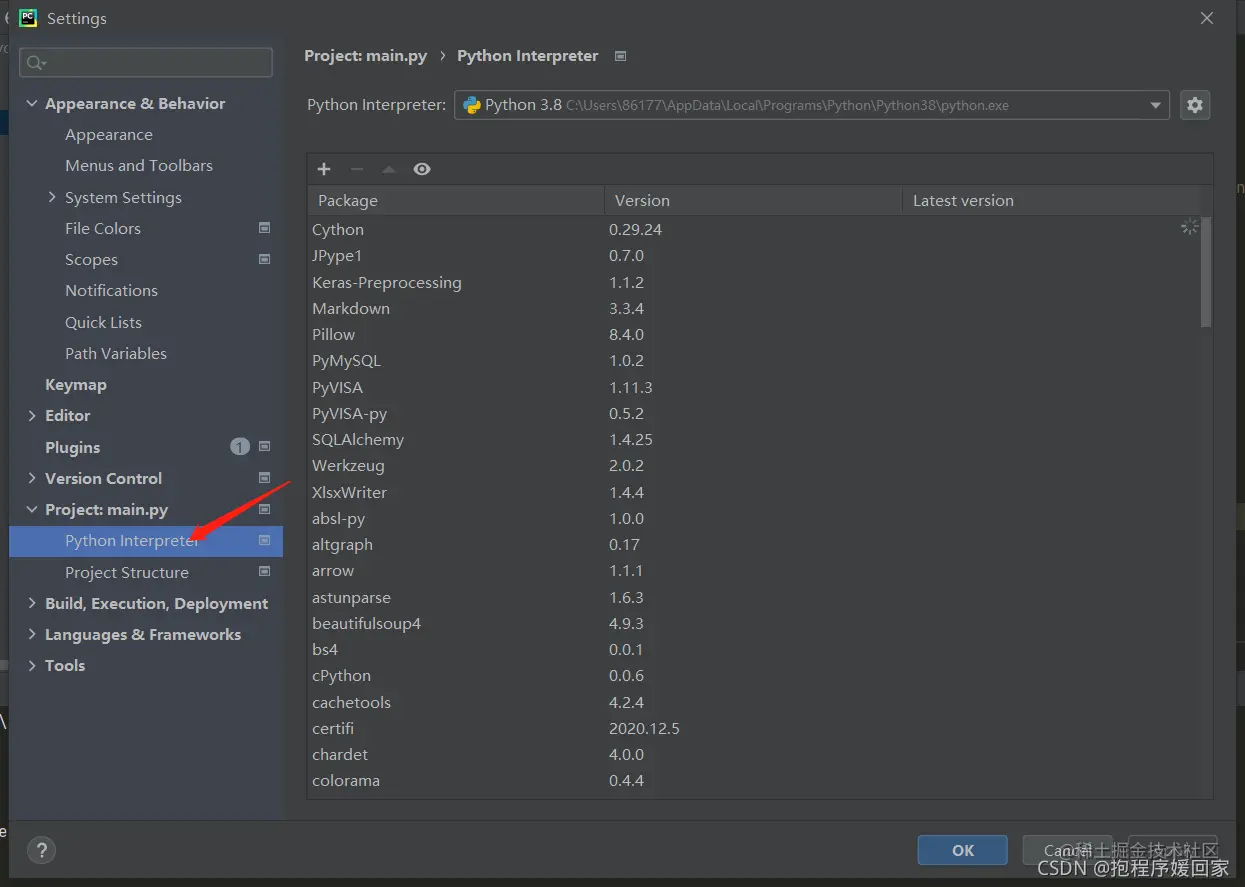
Task: Click the icon beside Plugins update badge
Action: coord(264,447)
